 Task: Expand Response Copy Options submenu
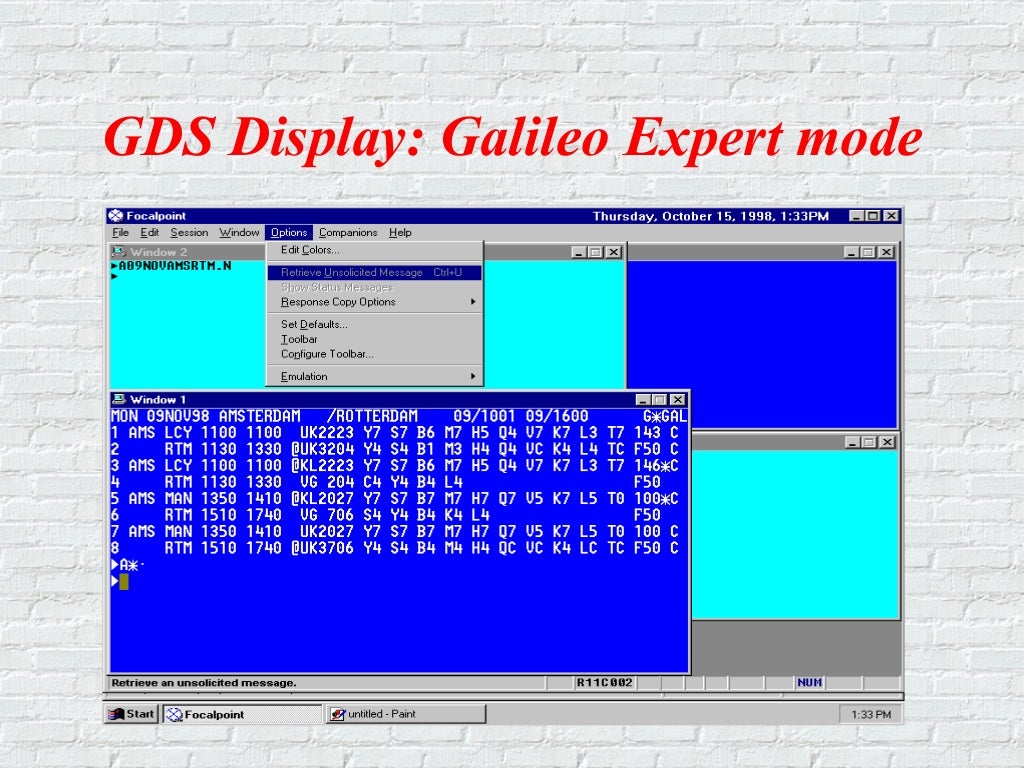coord(374,302)
